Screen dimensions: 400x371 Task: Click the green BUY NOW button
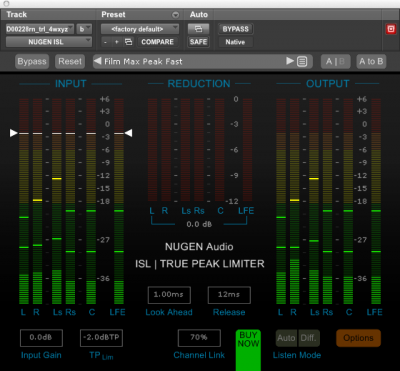[x=248, y=350]
